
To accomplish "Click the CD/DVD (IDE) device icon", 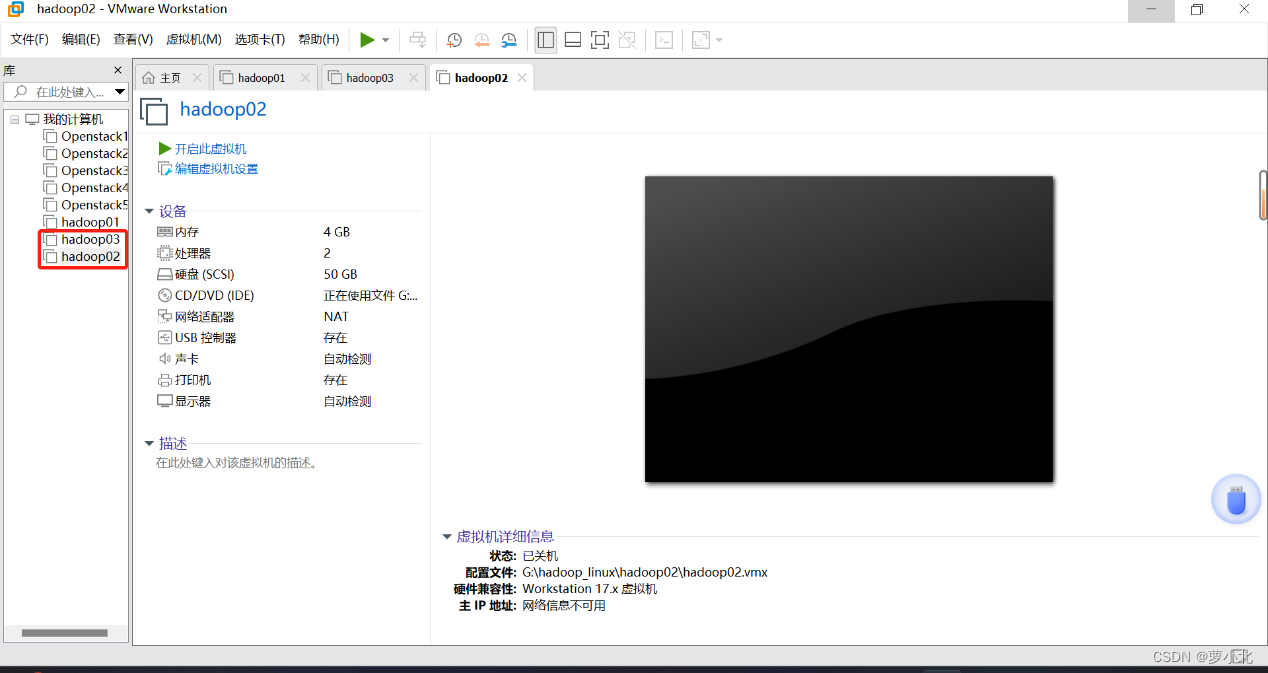I will click(x=165, y=295).
